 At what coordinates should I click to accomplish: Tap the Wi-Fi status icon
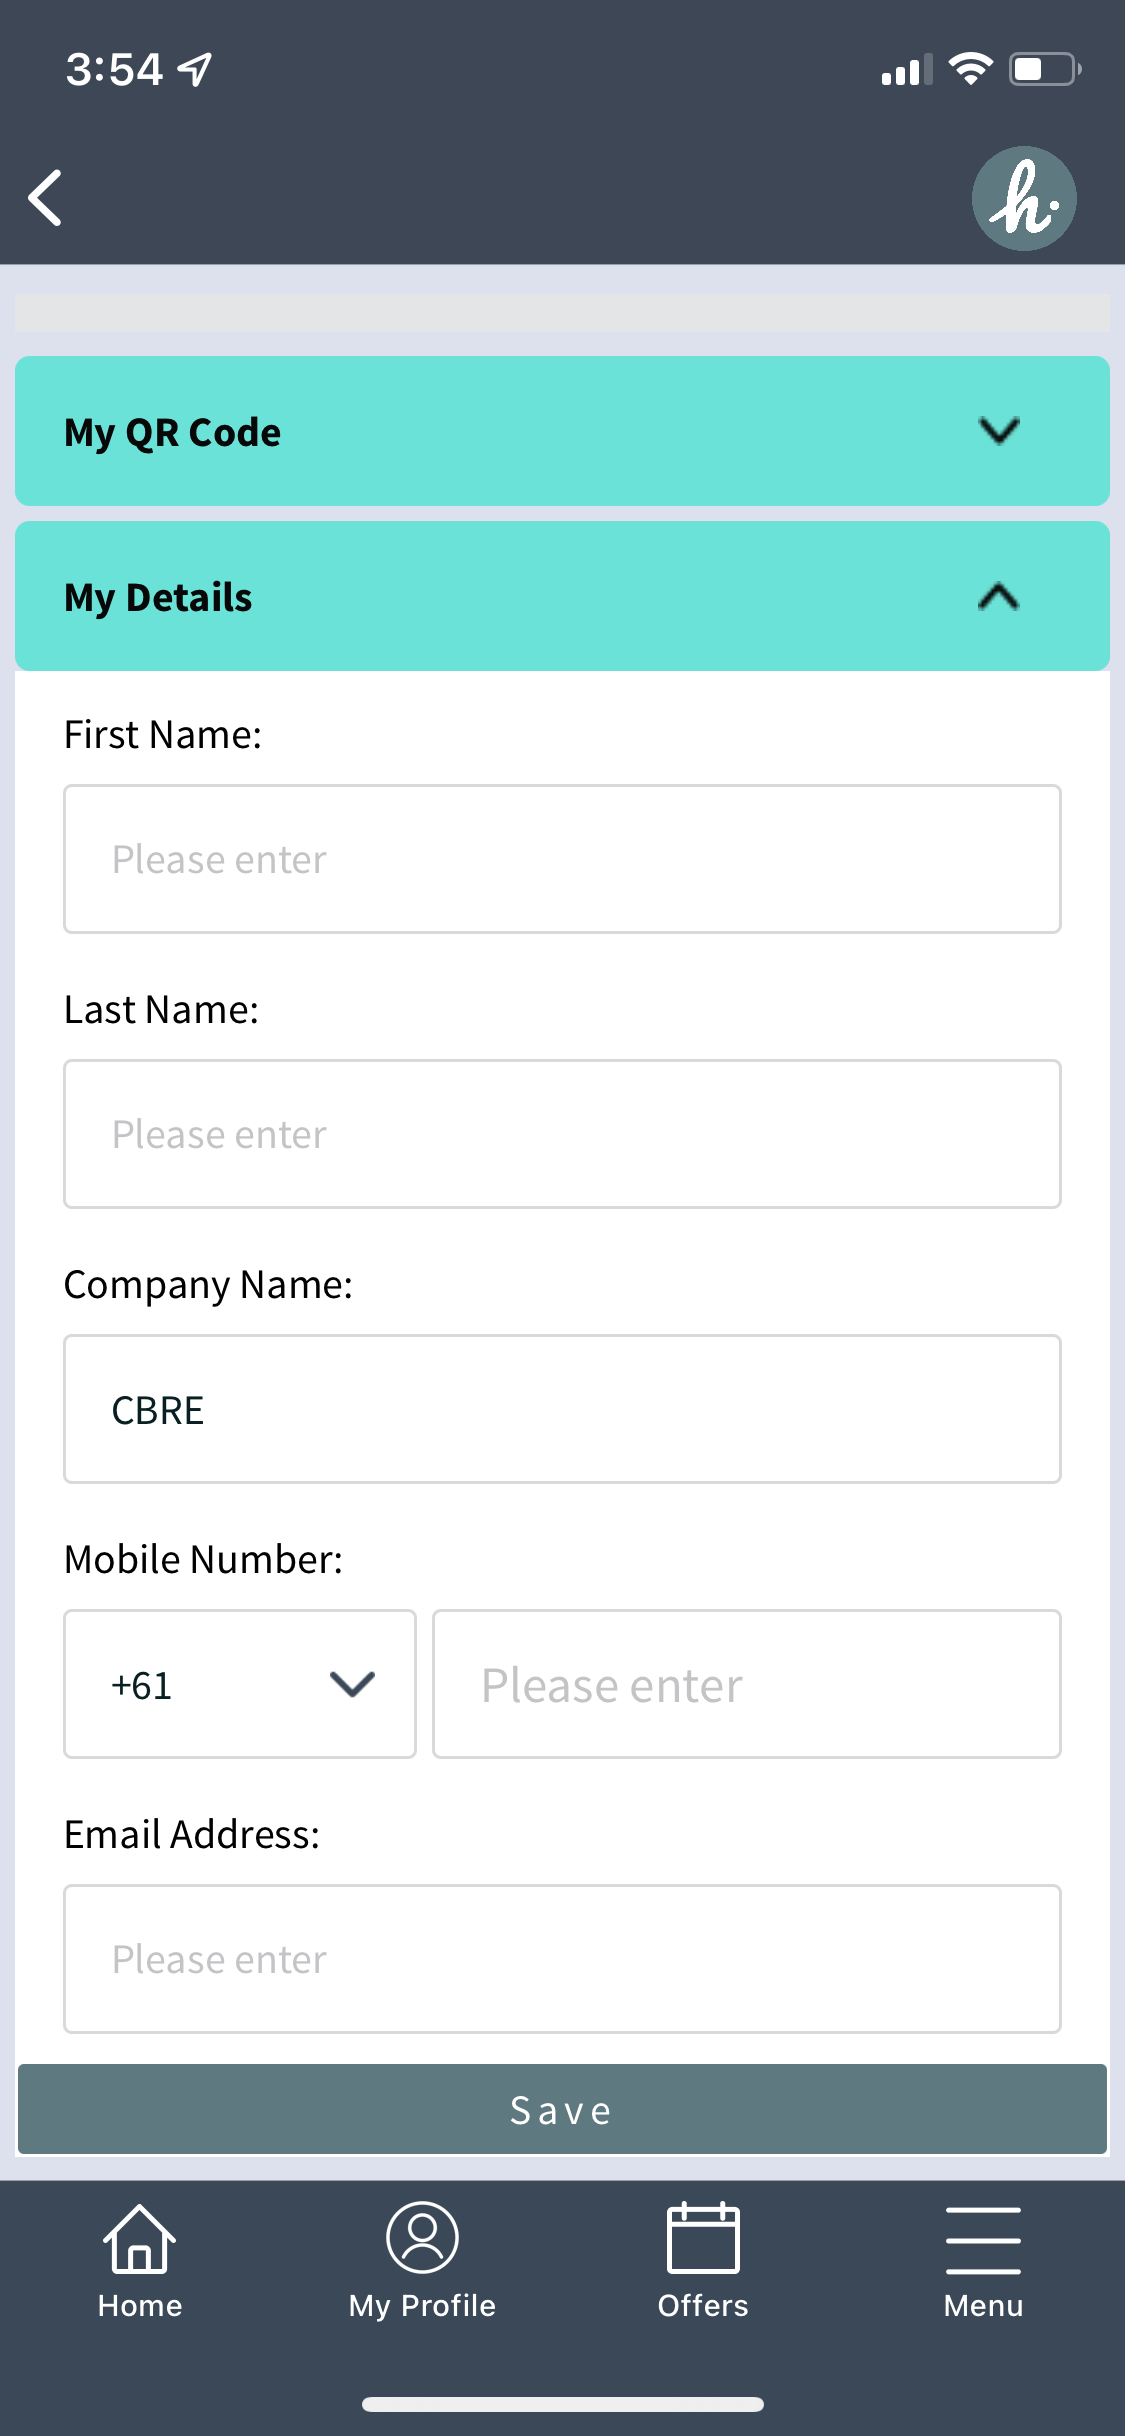point(970,69)
